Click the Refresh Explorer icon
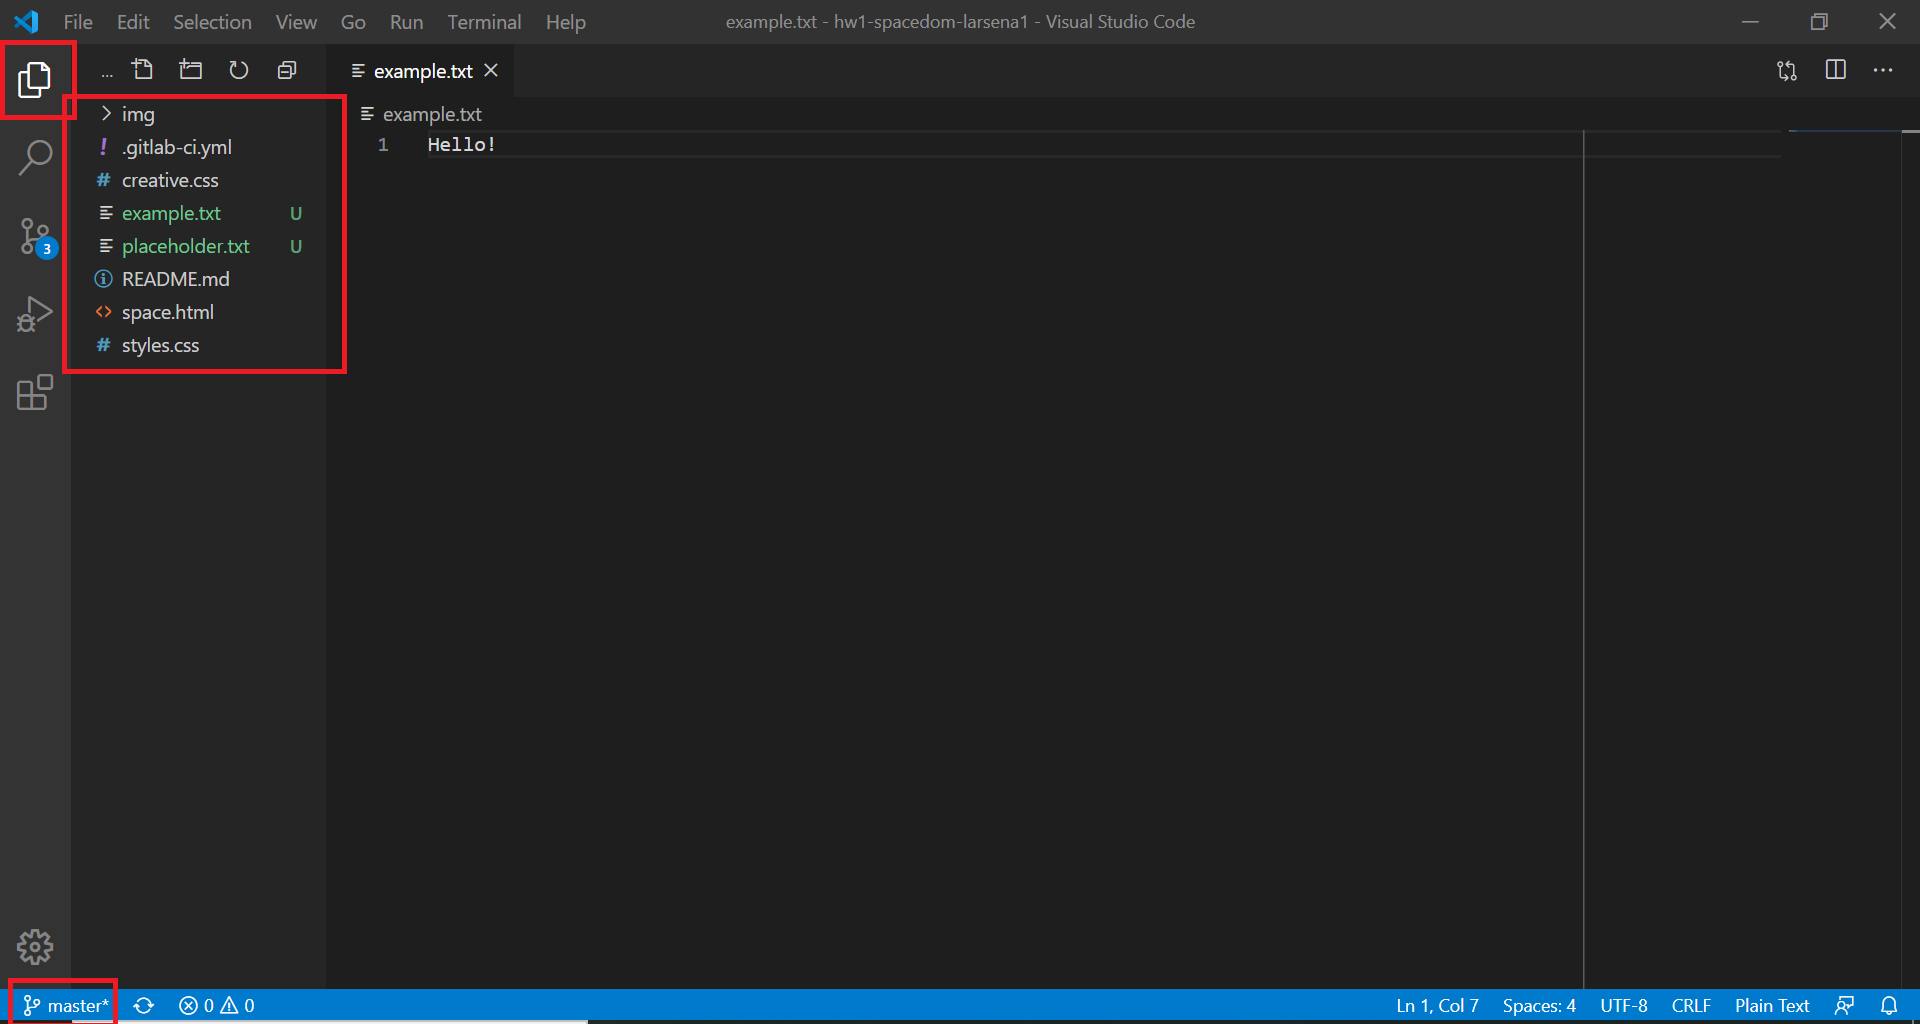1920x1024 pixels. (x=238, y=70)
